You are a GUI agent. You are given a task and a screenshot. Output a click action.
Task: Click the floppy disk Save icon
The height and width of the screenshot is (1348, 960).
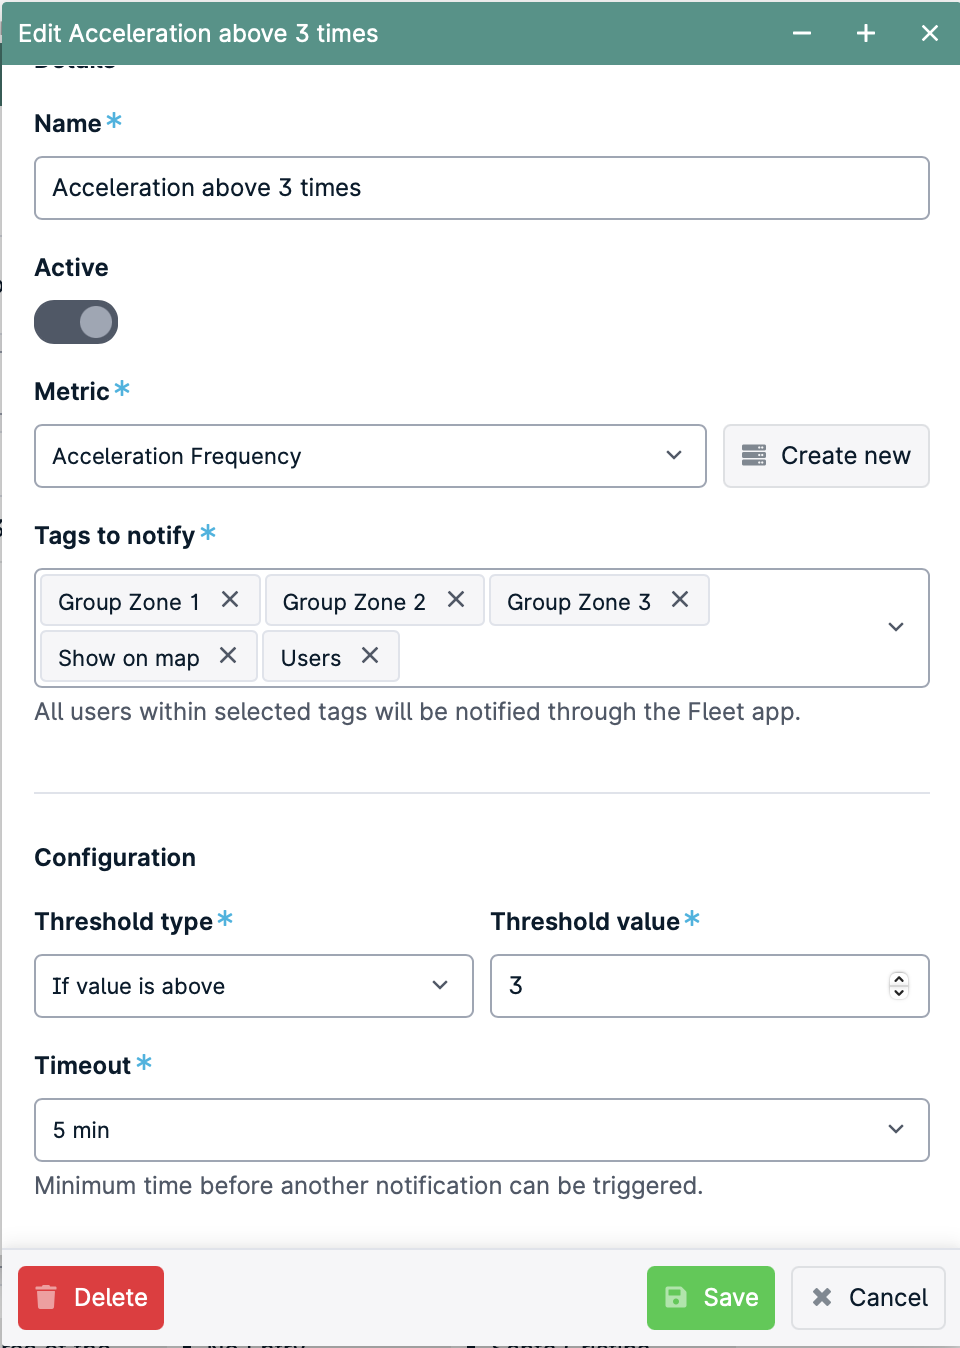(676, 1297)
